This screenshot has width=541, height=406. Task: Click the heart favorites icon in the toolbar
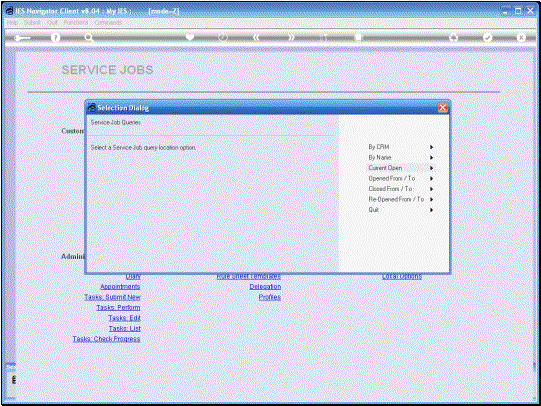[190, 37]
